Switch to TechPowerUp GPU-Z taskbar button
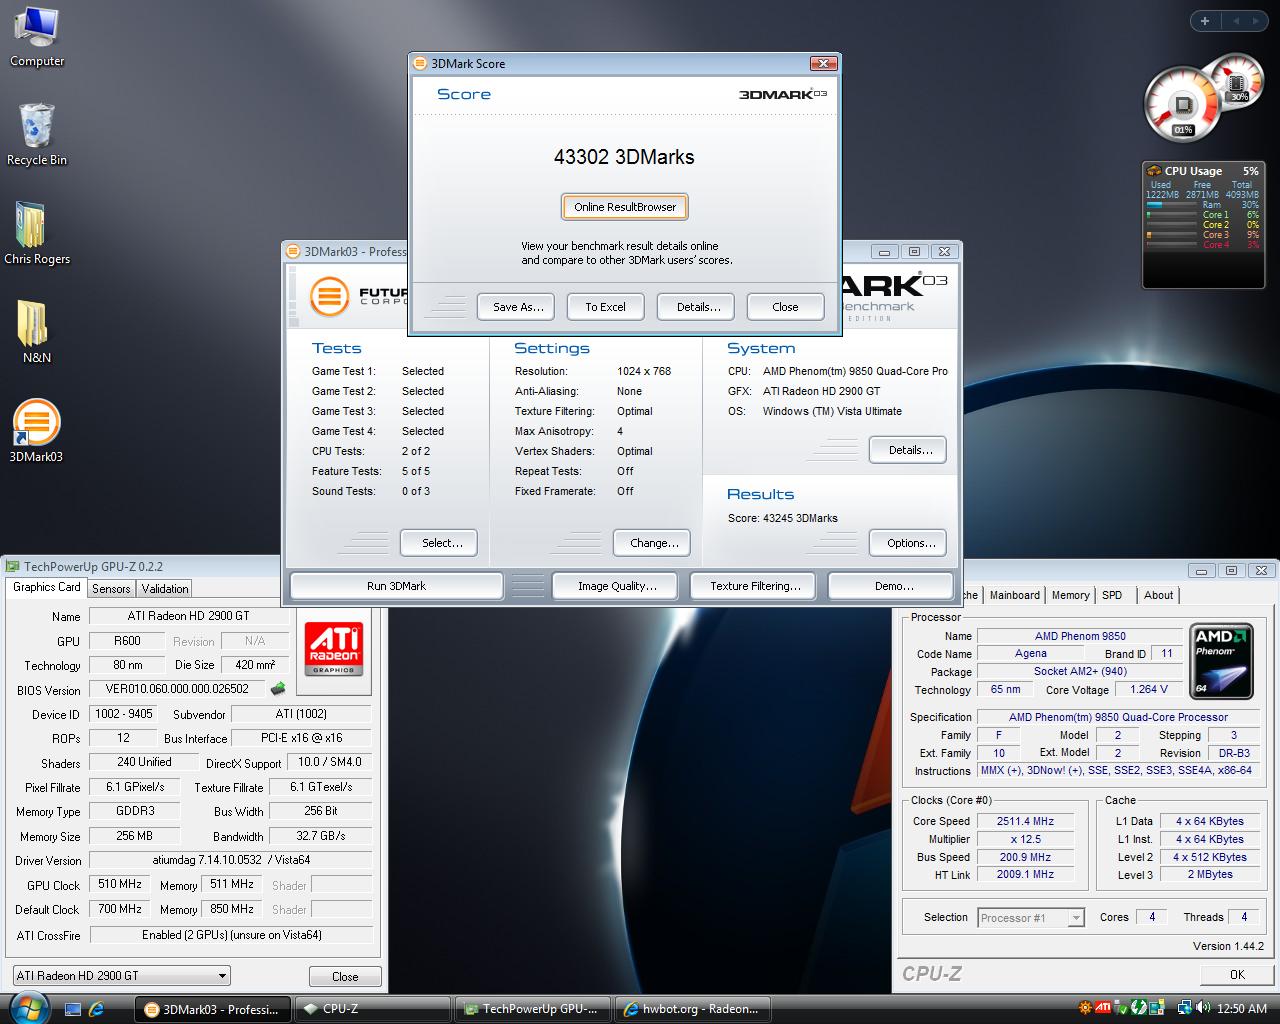Image resolution: width=1280 pixels, height=1024 pixels. click(x=534, y=1009)
